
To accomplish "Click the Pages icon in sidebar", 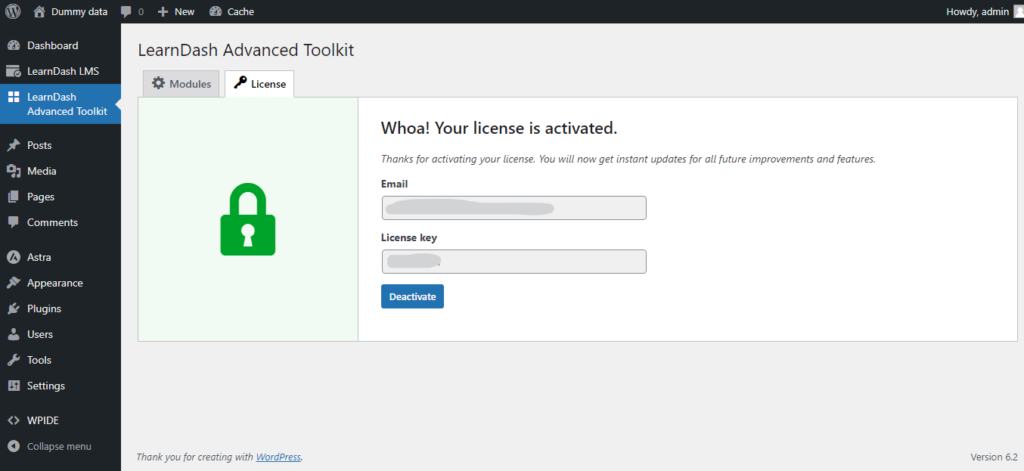I will [x=13, y=197].
